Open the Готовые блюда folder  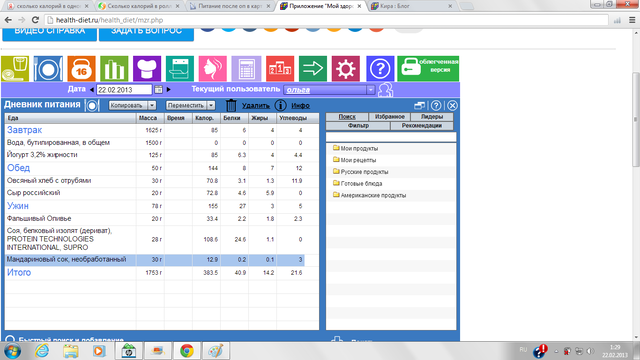358,184
